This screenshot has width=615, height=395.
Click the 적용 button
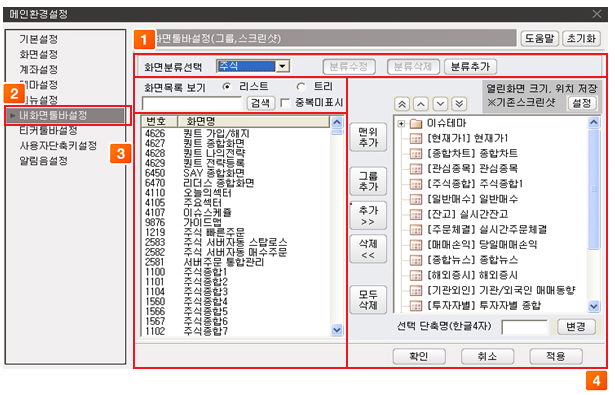tap(556, 357)
